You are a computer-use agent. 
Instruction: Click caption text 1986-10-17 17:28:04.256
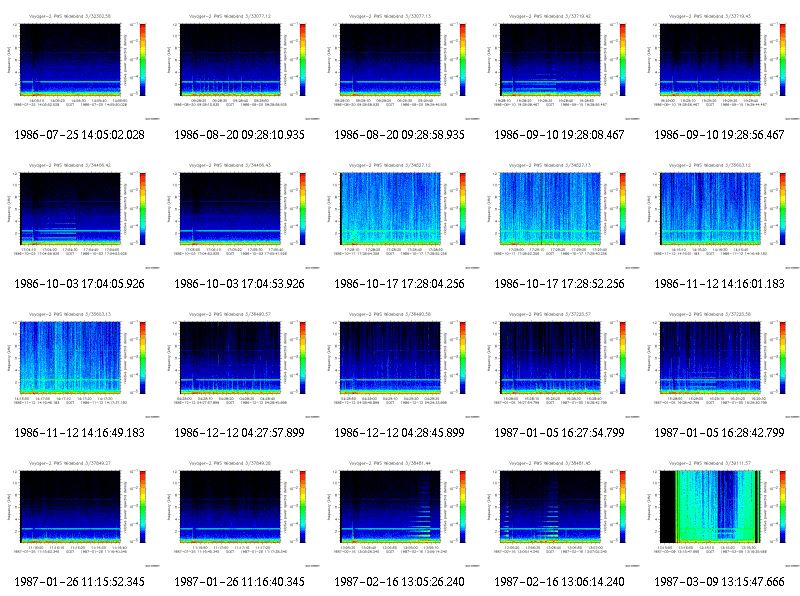click(399, 284)
